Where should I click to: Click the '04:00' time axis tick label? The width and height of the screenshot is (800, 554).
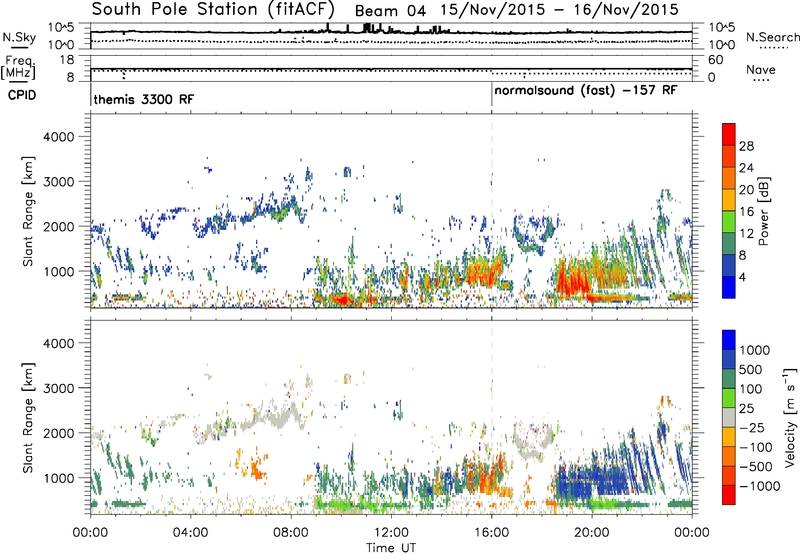[x=190, y=533]
